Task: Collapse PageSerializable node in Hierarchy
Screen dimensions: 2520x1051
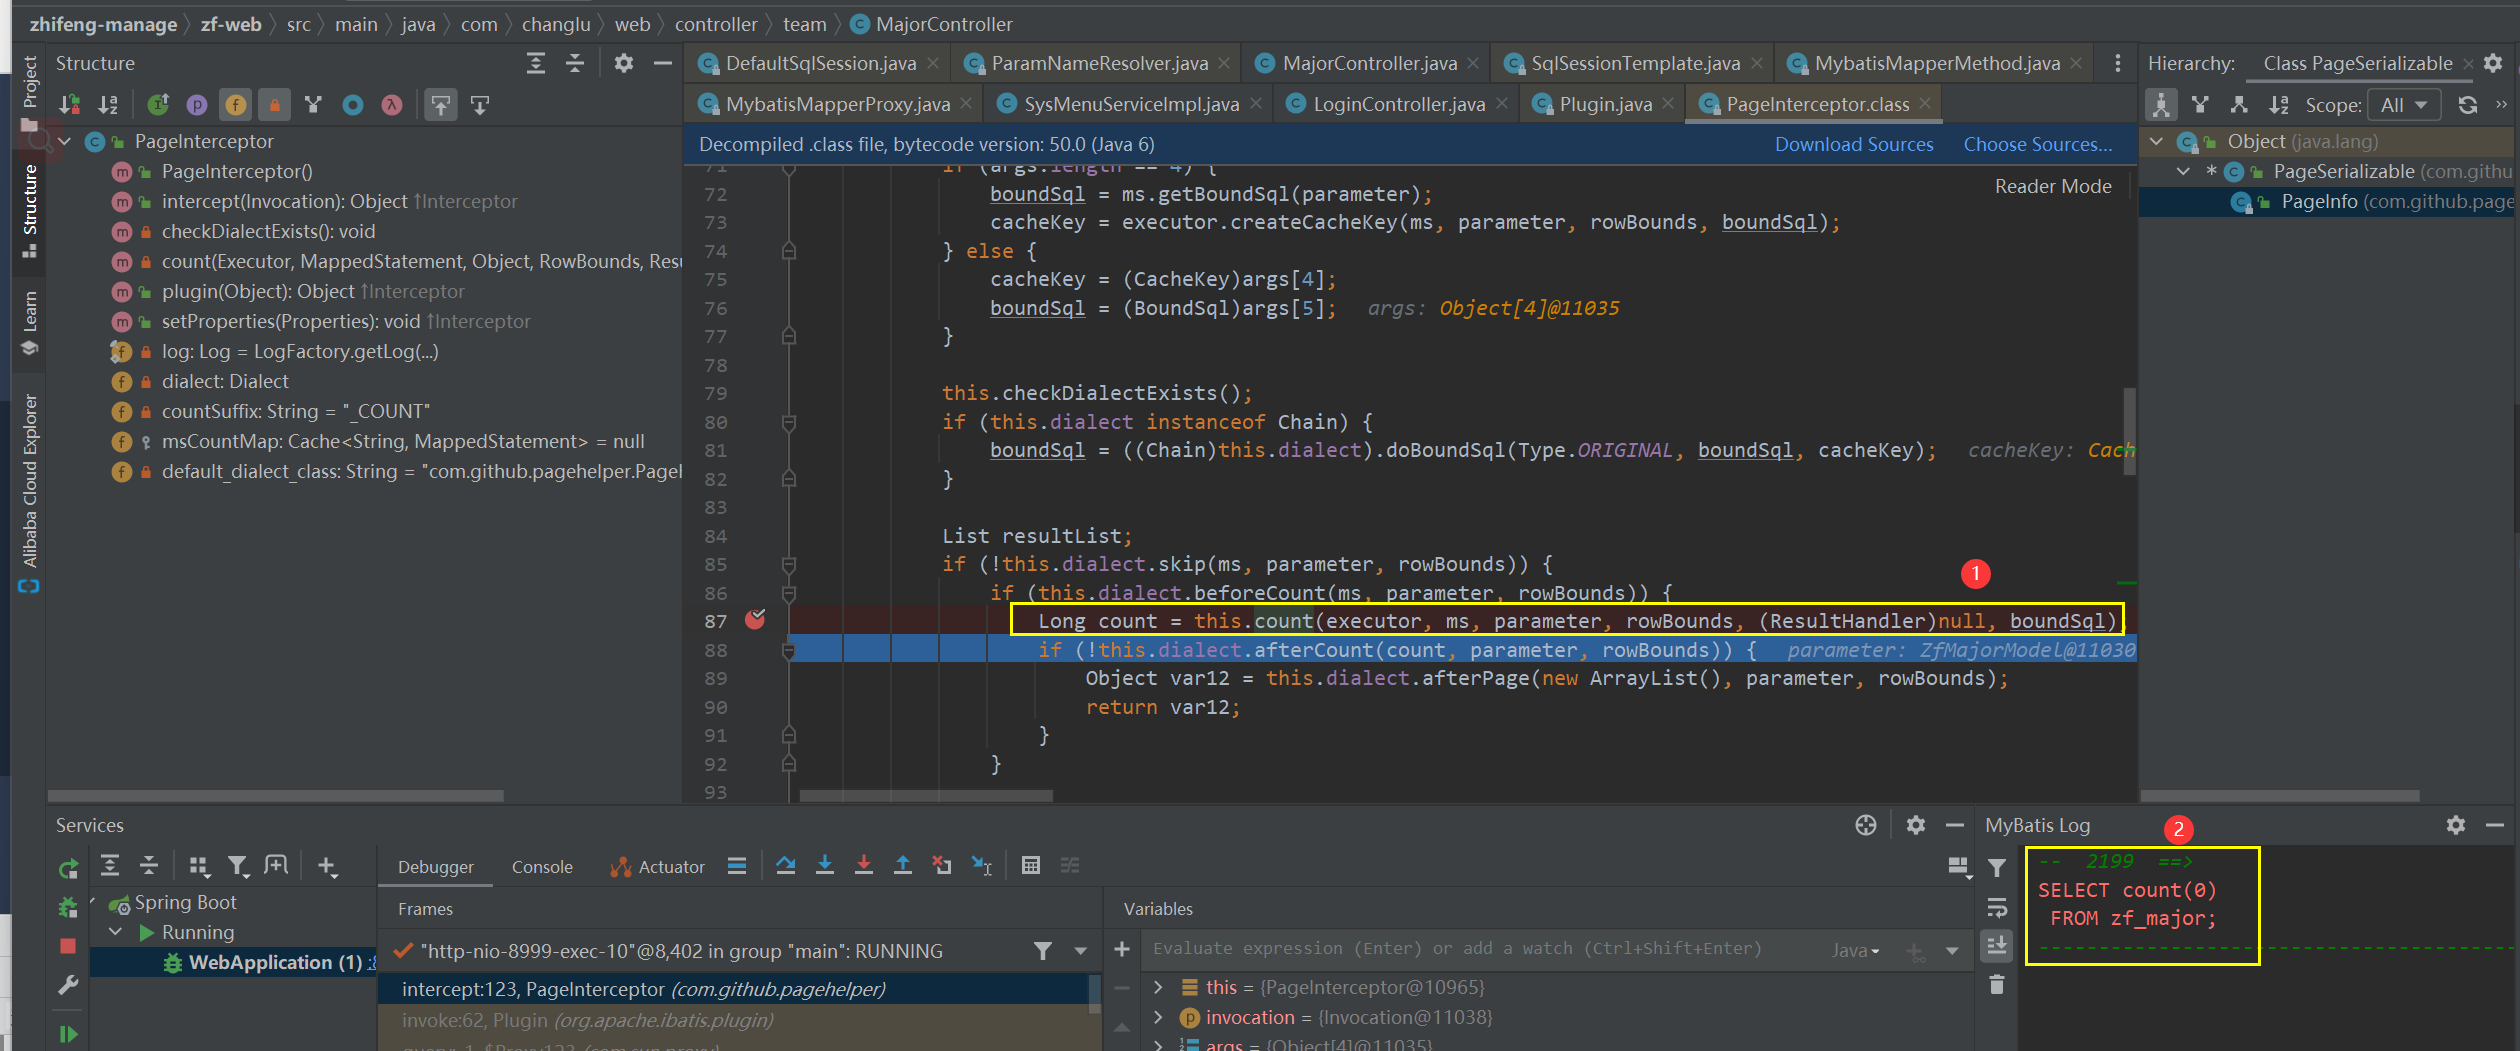Action: (x=2184, y=171)
